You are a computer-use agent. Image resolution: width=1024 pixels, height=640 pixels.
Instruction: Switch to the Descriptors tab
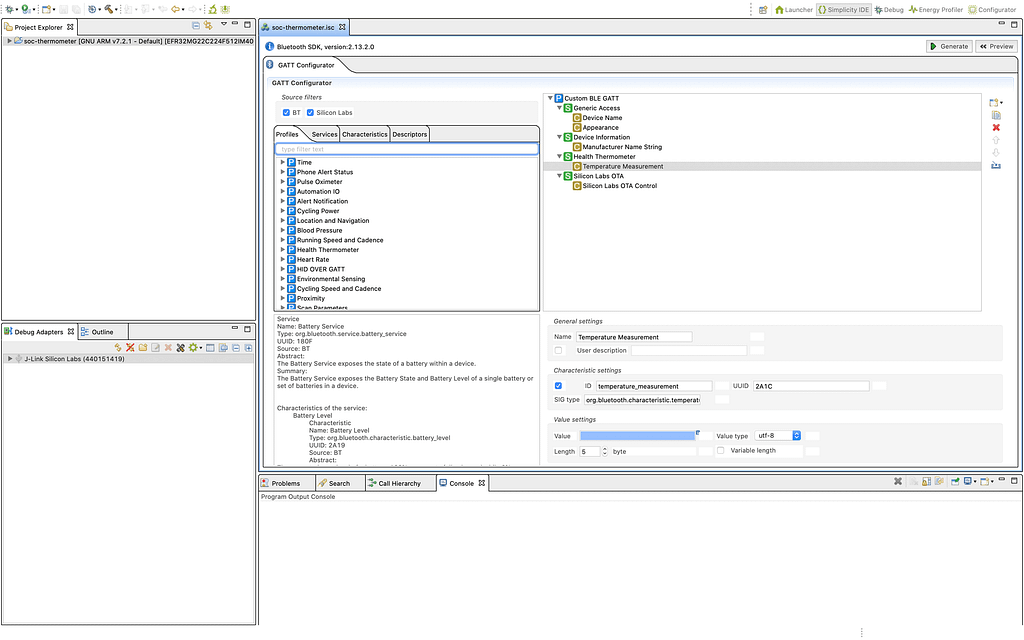pyautogui.click(x=409, y=134)
